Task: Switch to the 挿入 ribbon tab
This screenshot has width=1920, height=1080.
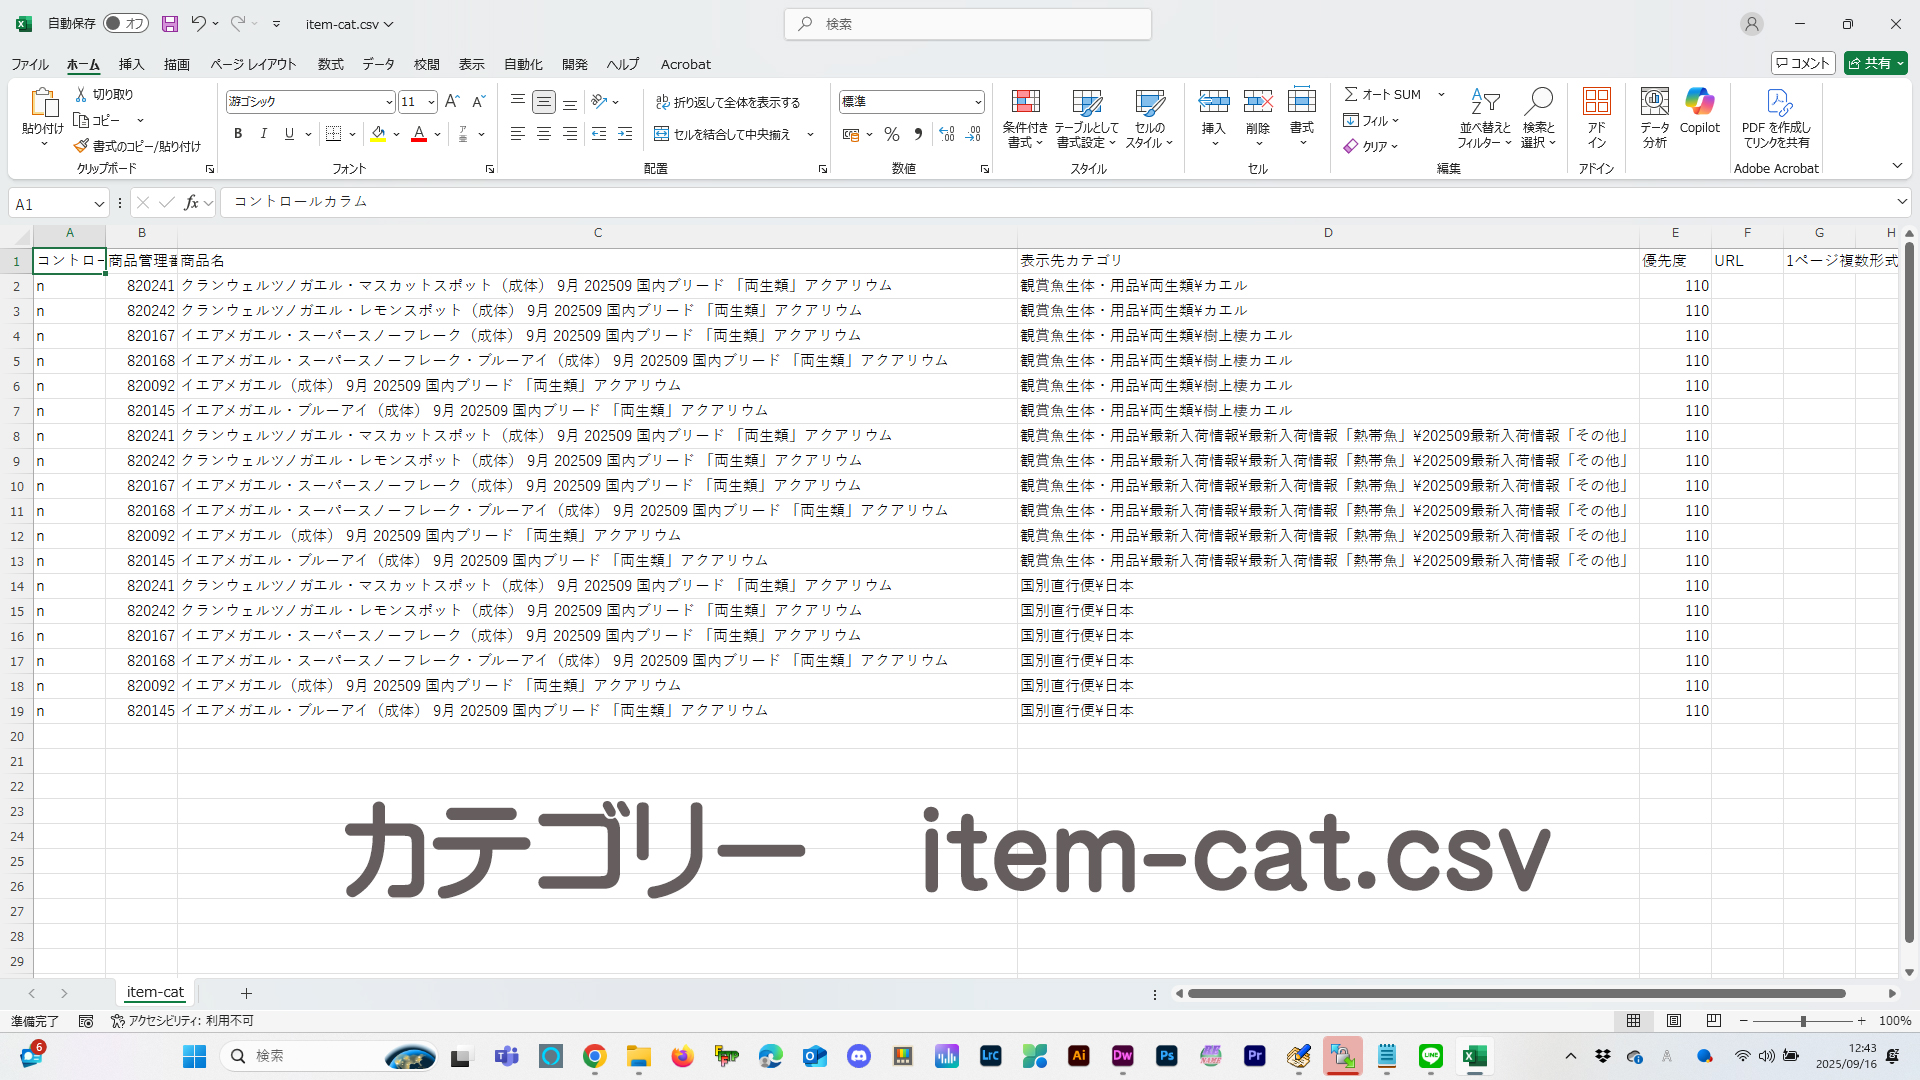Action: (131, 64)
